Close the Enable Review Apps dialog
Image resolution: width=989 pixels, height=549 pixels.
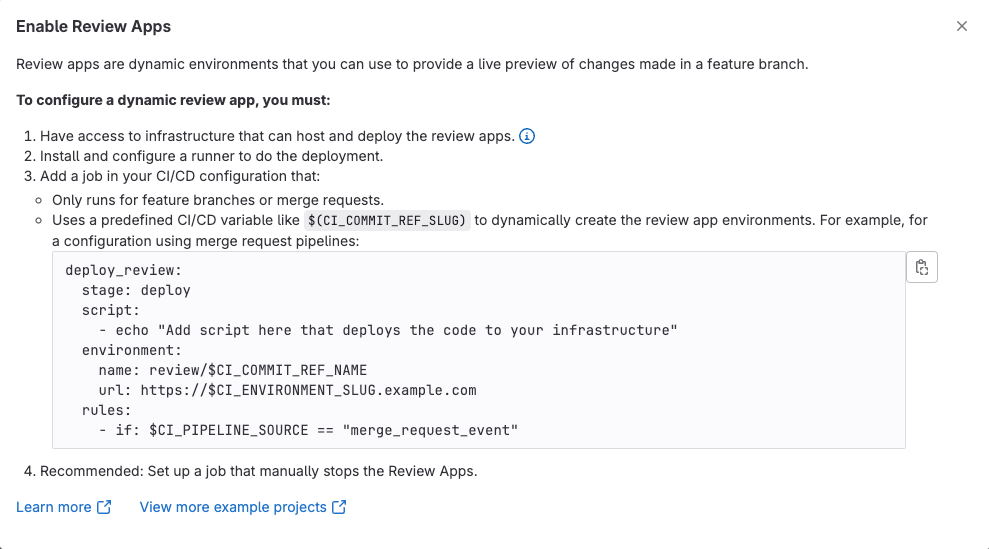[962, 26]
